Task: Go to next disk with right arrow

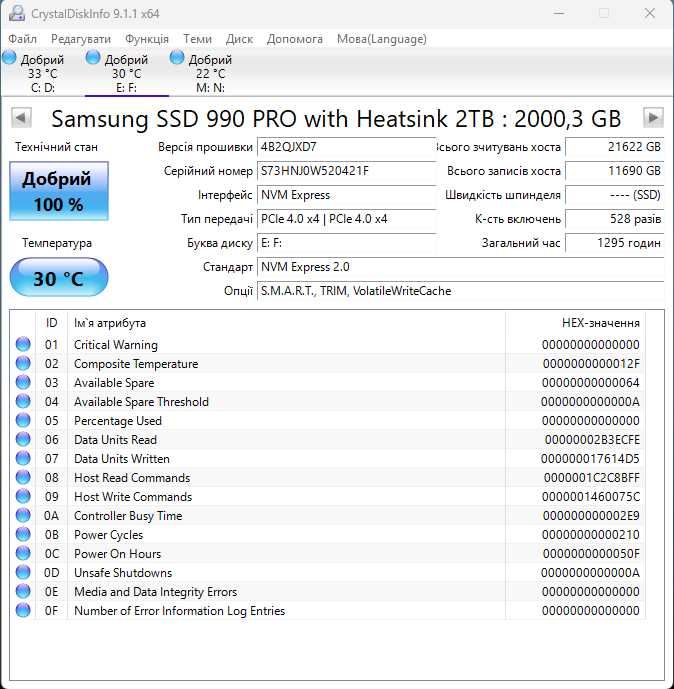Action: coord(653,118)
